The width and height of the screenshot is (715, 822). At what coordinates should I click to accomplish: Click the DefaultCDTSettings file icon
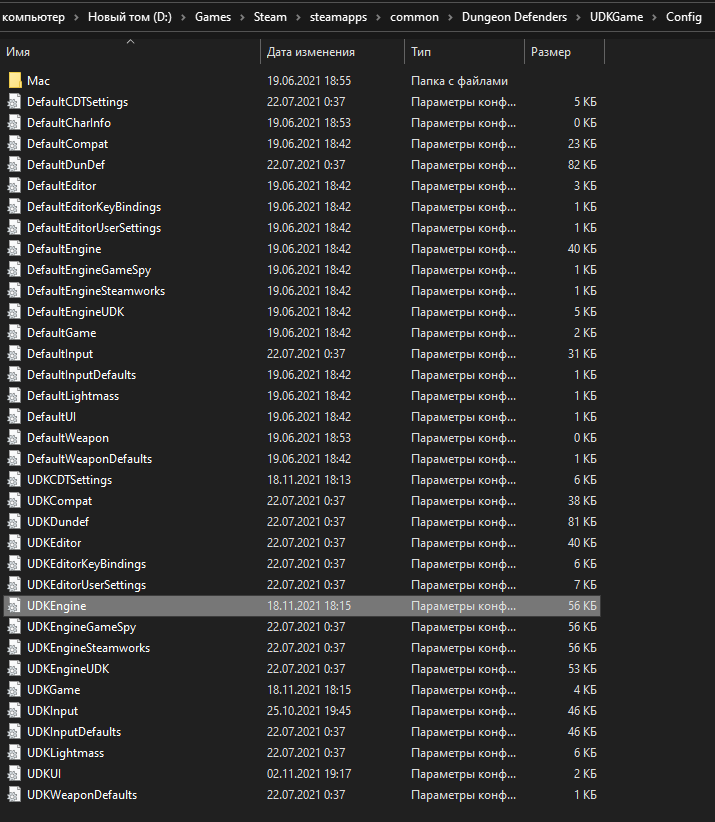coord(15,102)
